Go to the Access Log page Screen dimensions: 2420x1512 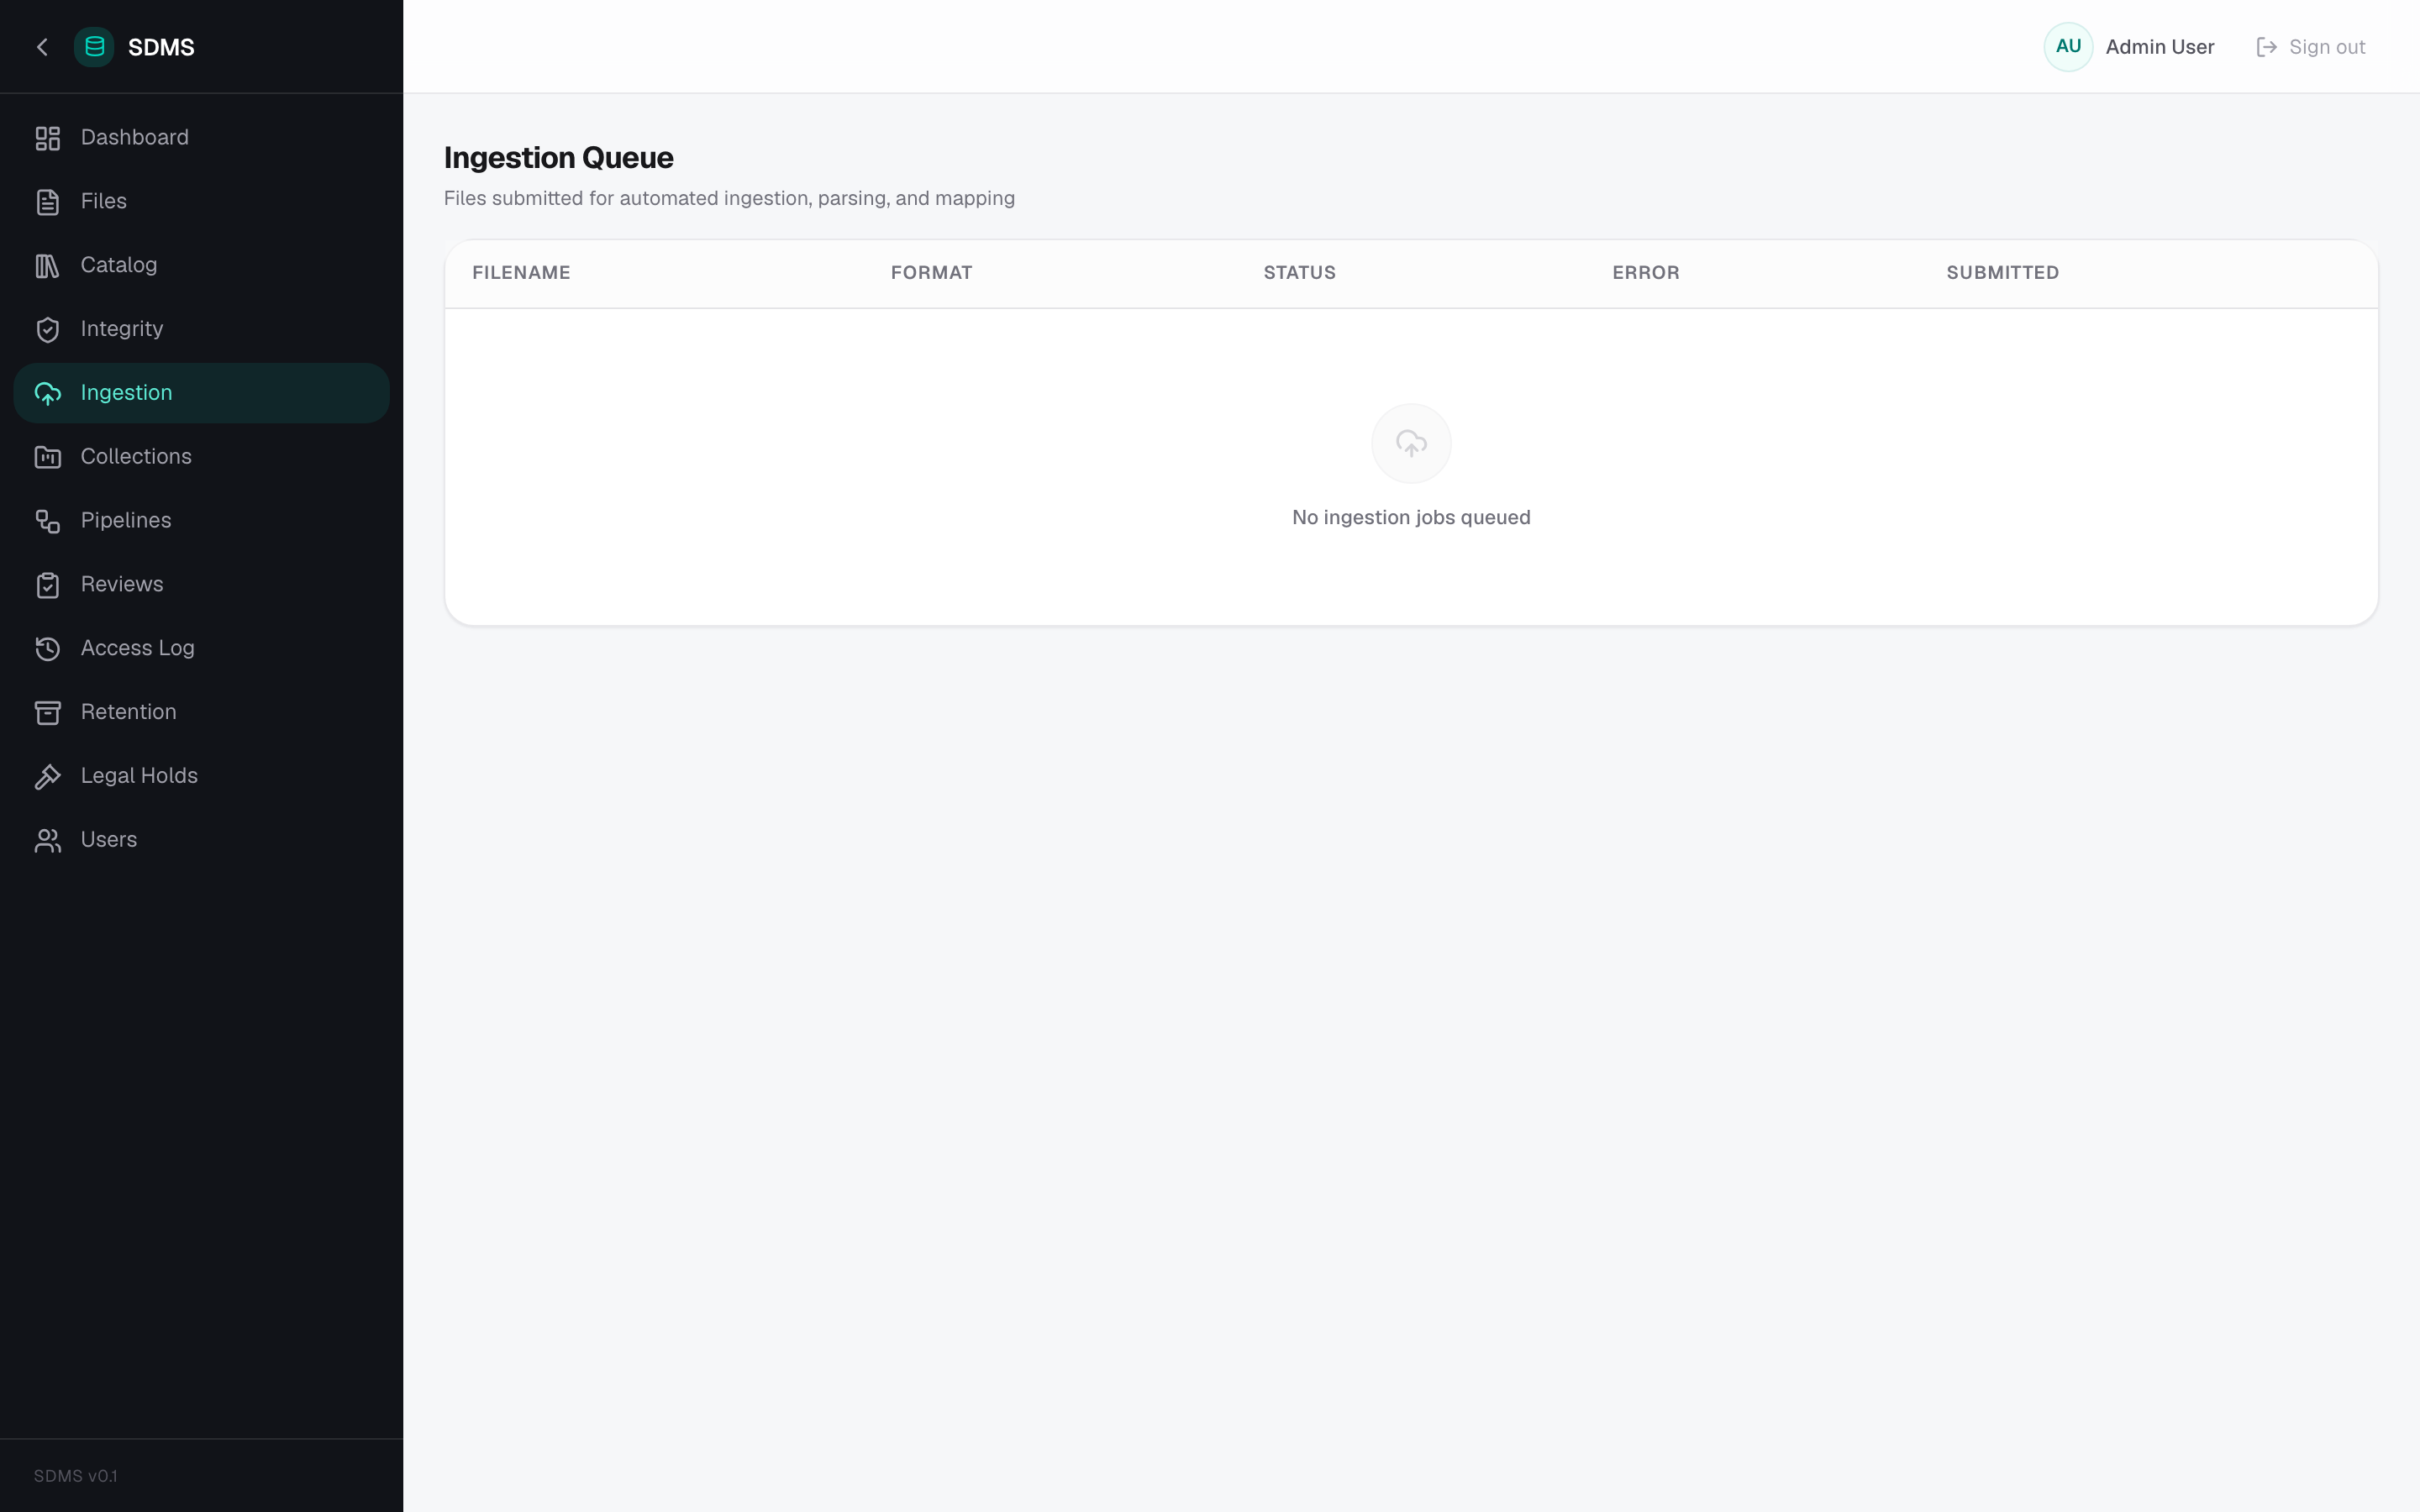click(201, 648)
